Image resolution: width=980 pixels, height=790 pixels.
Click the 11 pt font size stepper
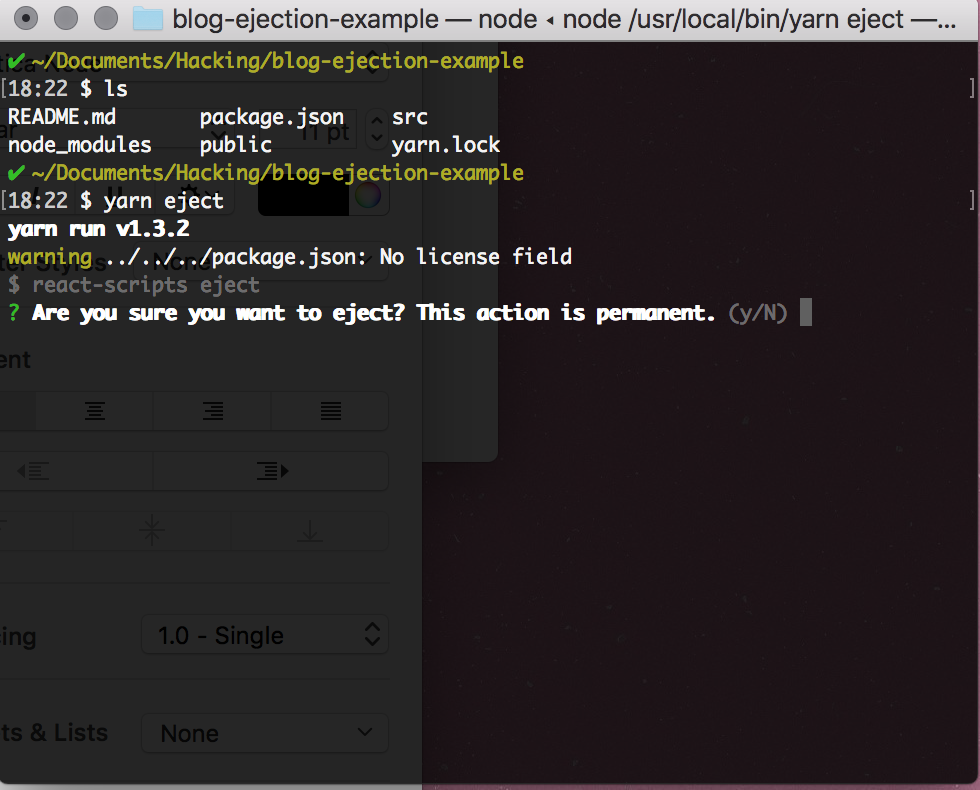376,130
